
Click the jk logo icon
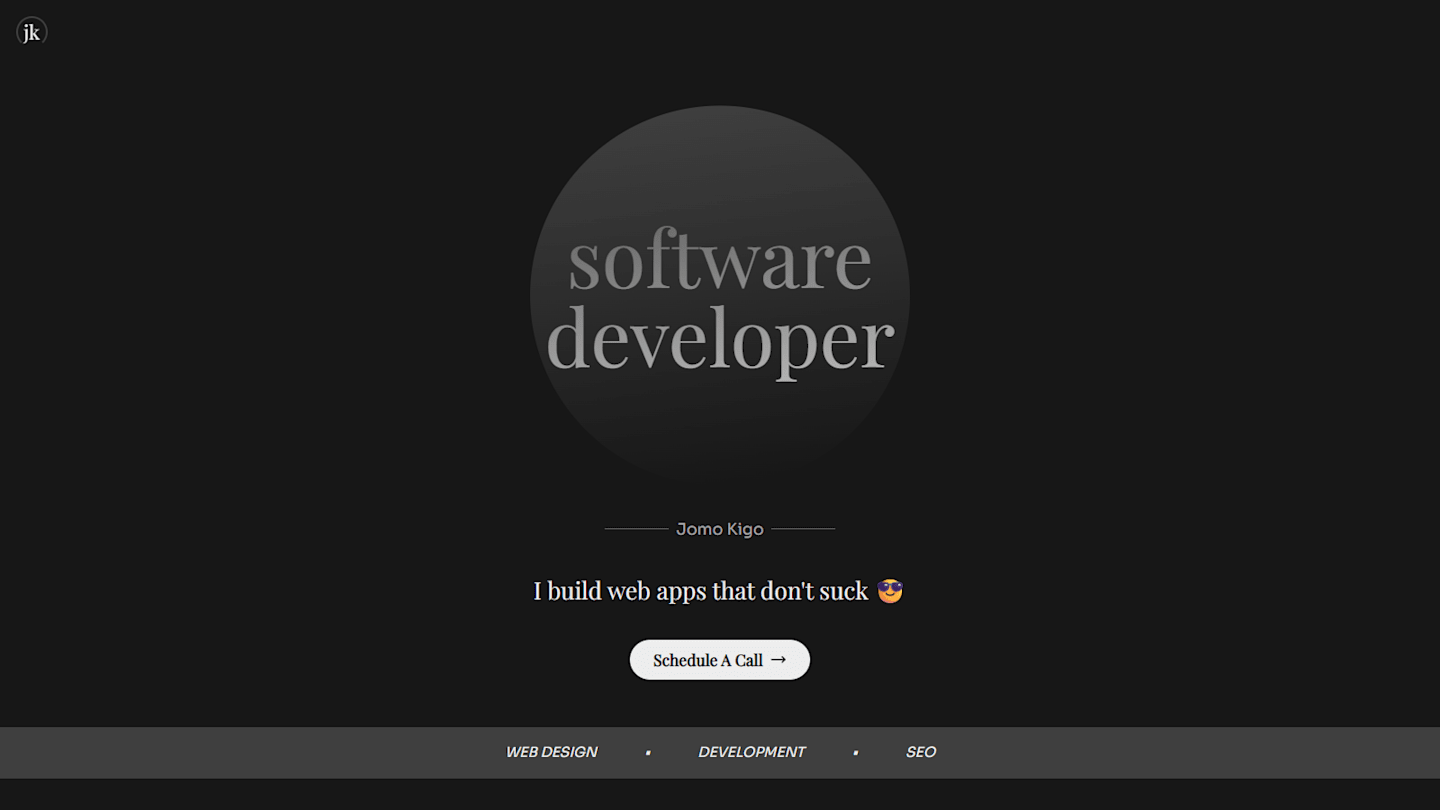point(32,32)
